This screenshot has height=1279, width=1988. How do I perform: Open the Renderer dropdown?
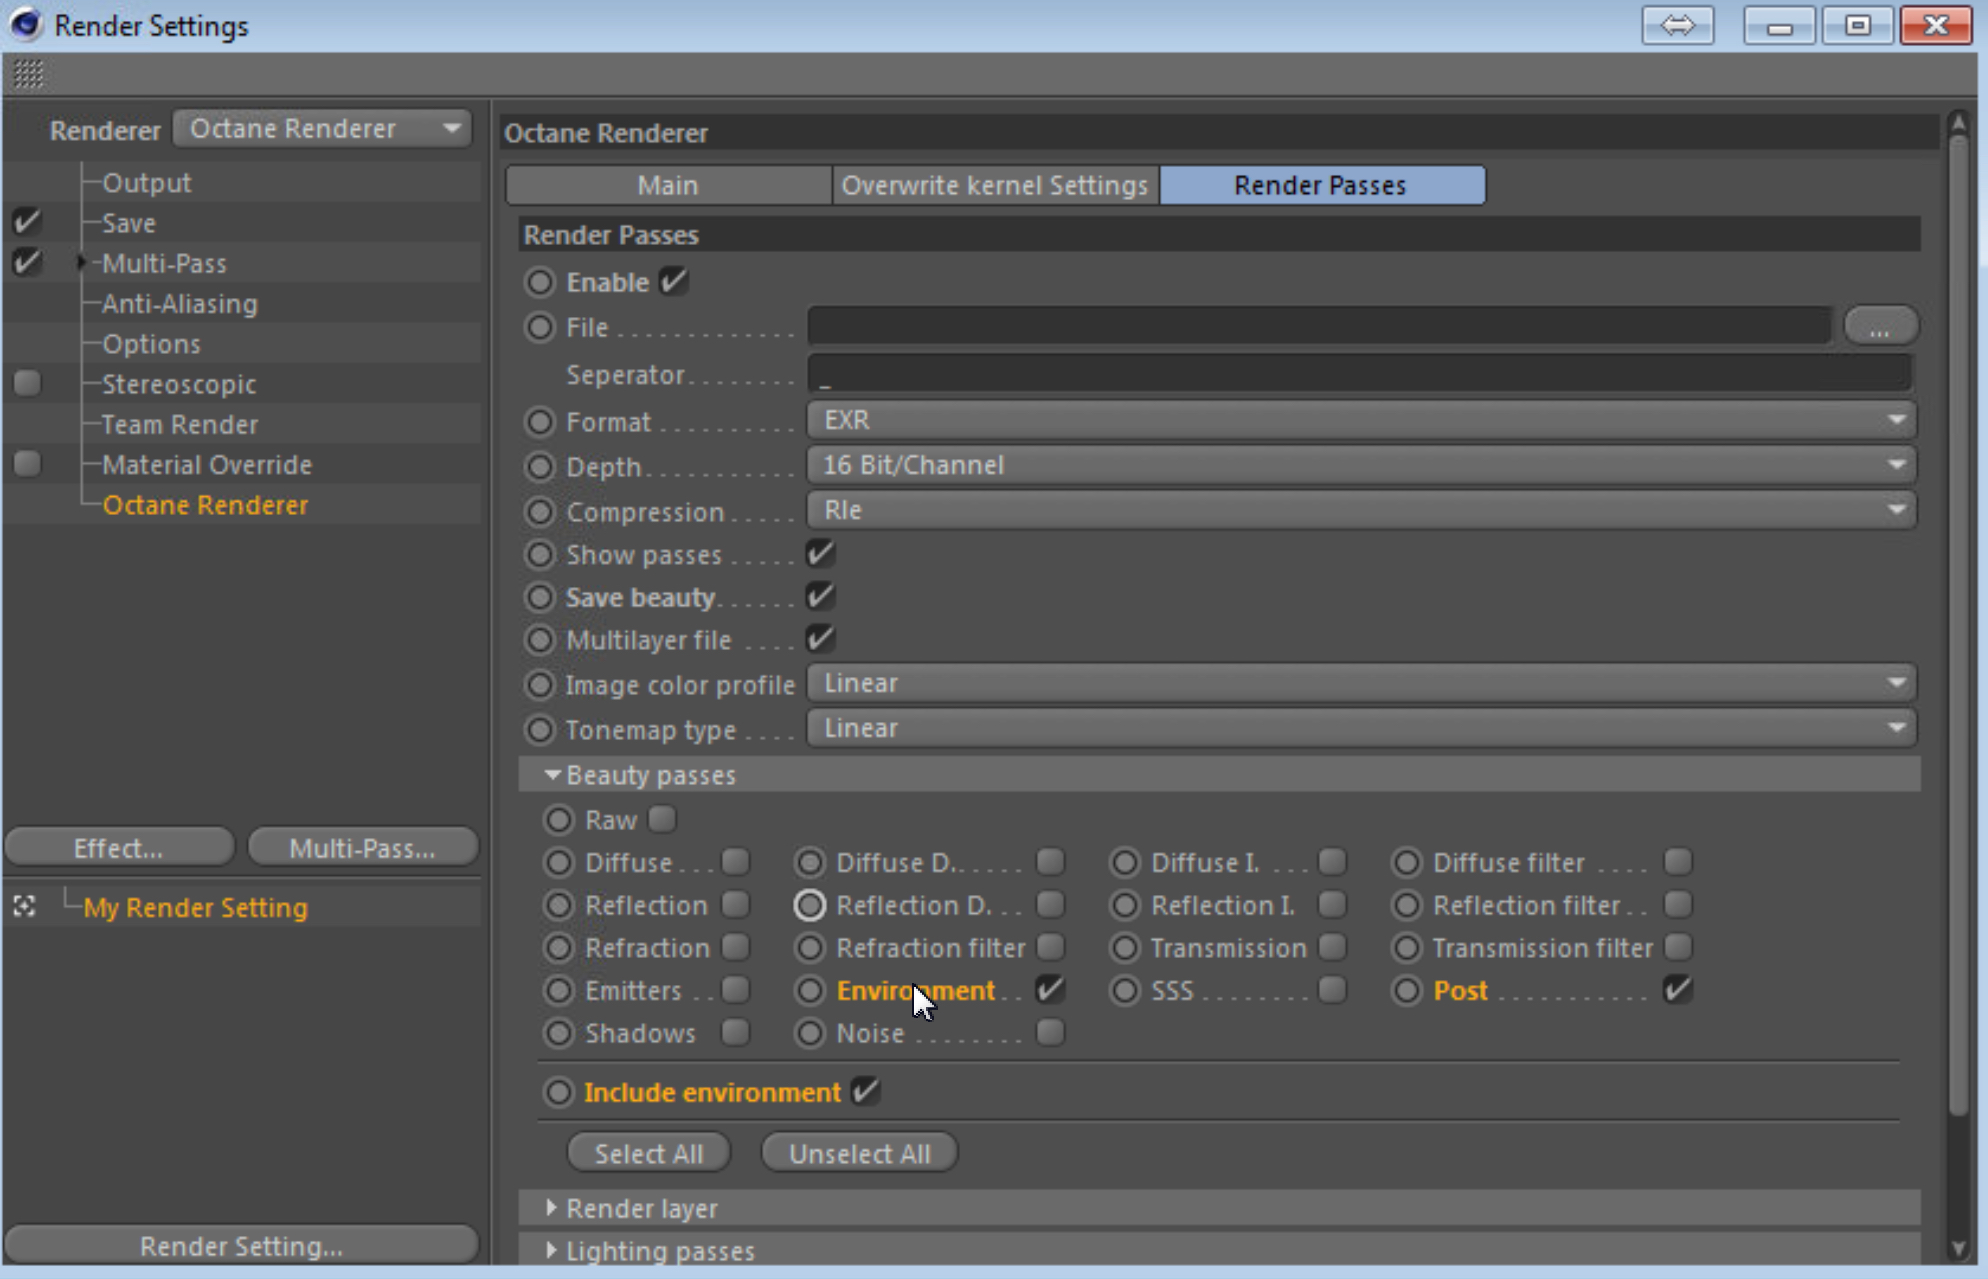(322, 129)
